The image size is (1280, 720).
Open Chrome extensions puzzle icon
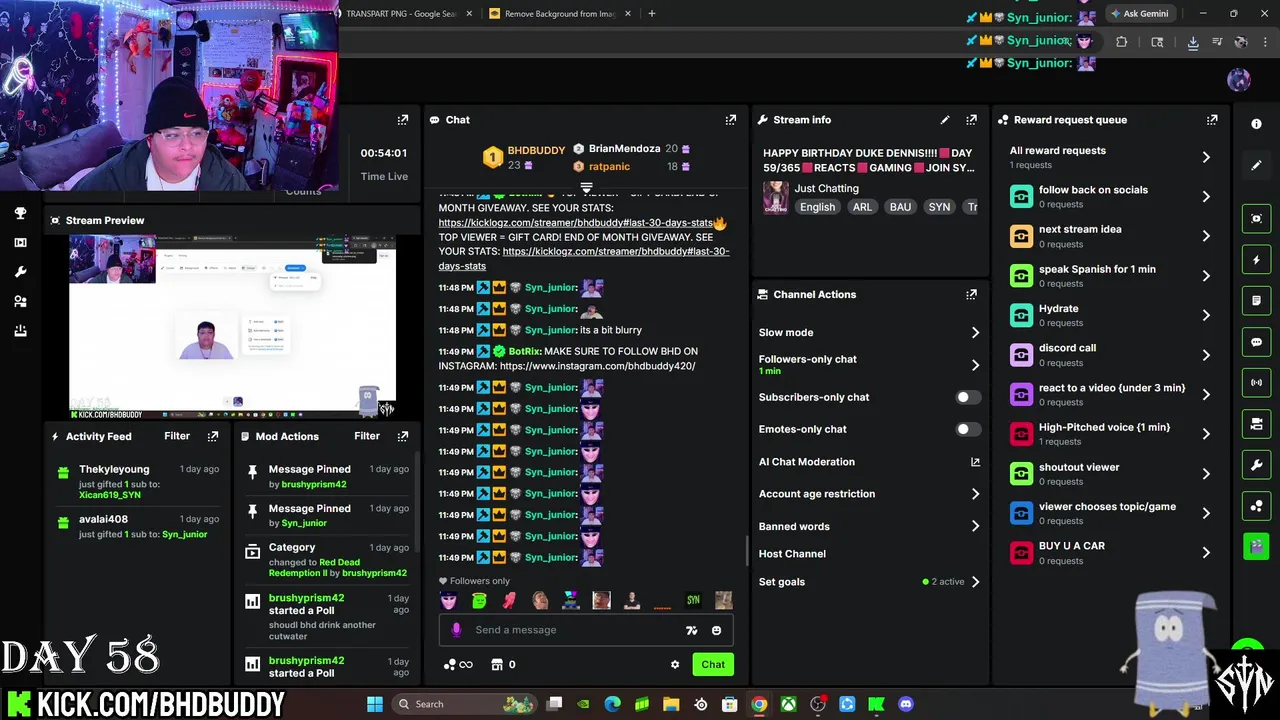(1121, 42)
